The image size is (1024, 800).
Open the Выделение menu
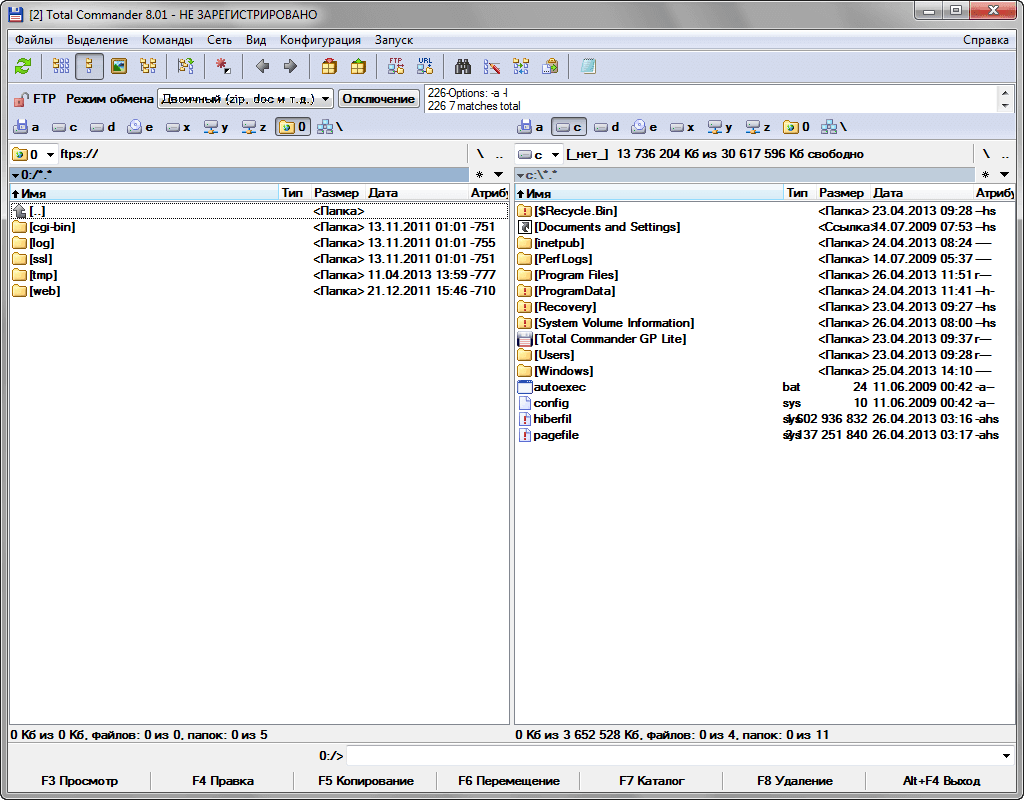(97, 40)
